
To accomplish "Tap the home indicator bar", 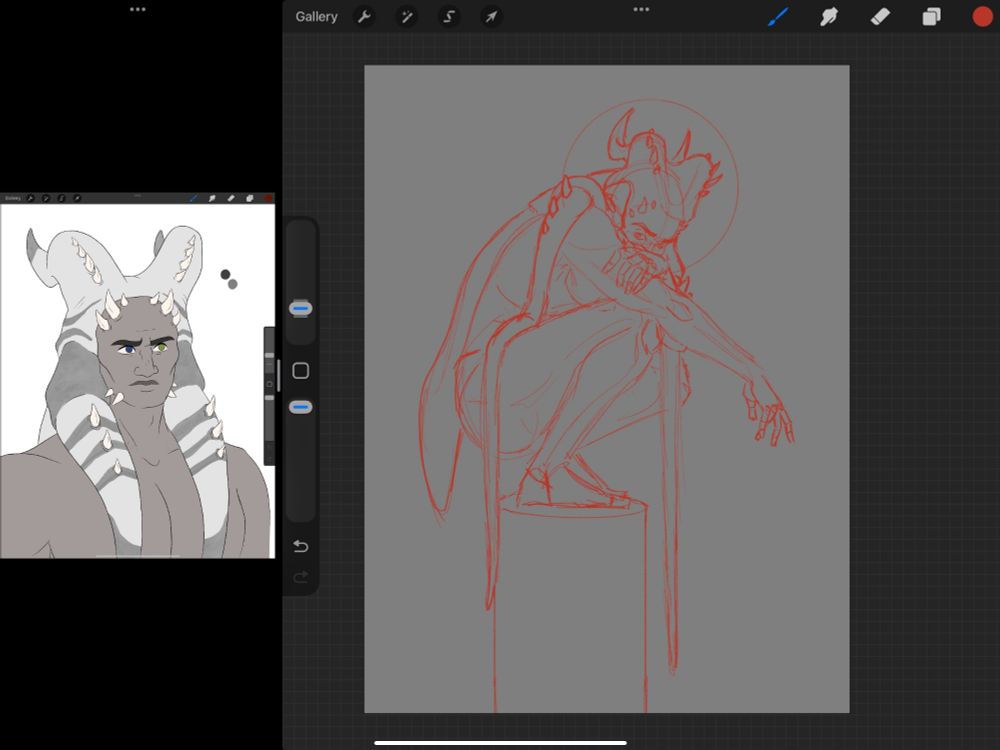I will point(500,743).
